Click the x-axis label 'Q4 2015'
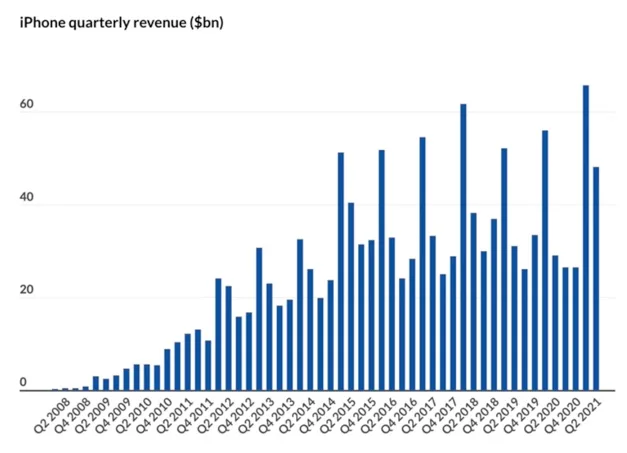The width and height of the screenshot is (627, 453). pos(359,416)
